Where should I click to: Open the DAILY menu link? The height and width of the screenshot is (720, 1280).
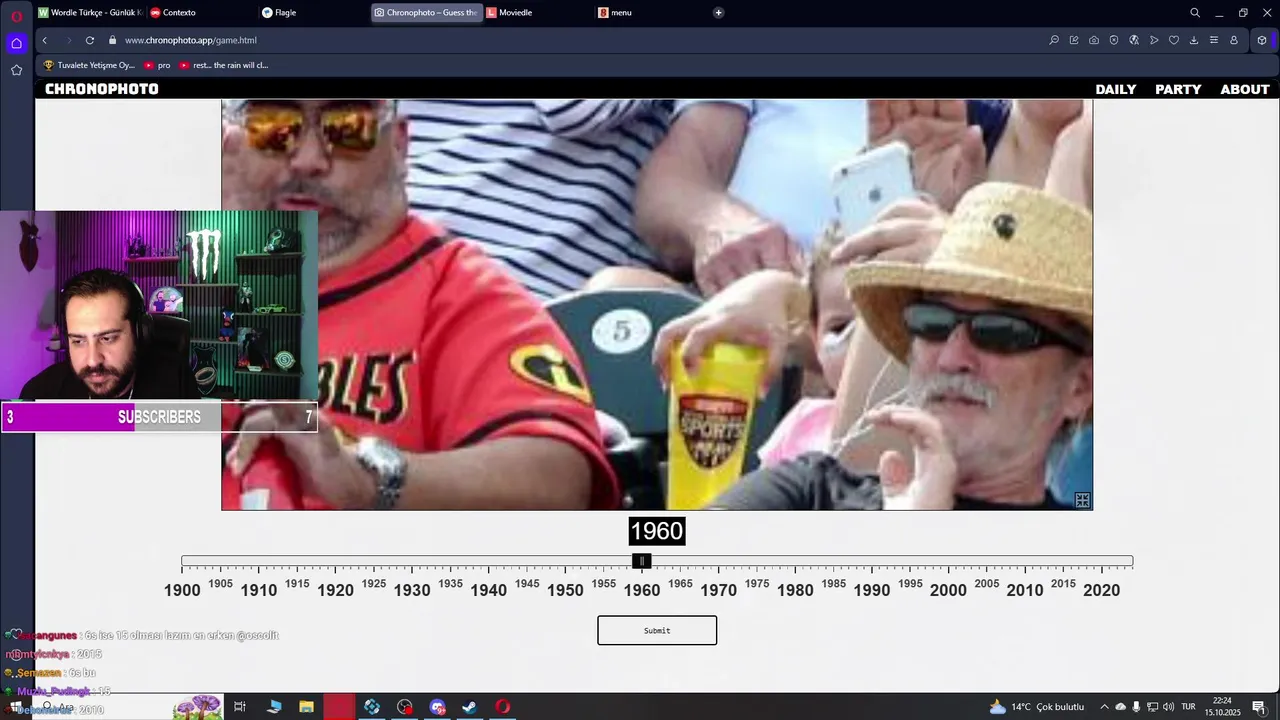pos(1116,89)
